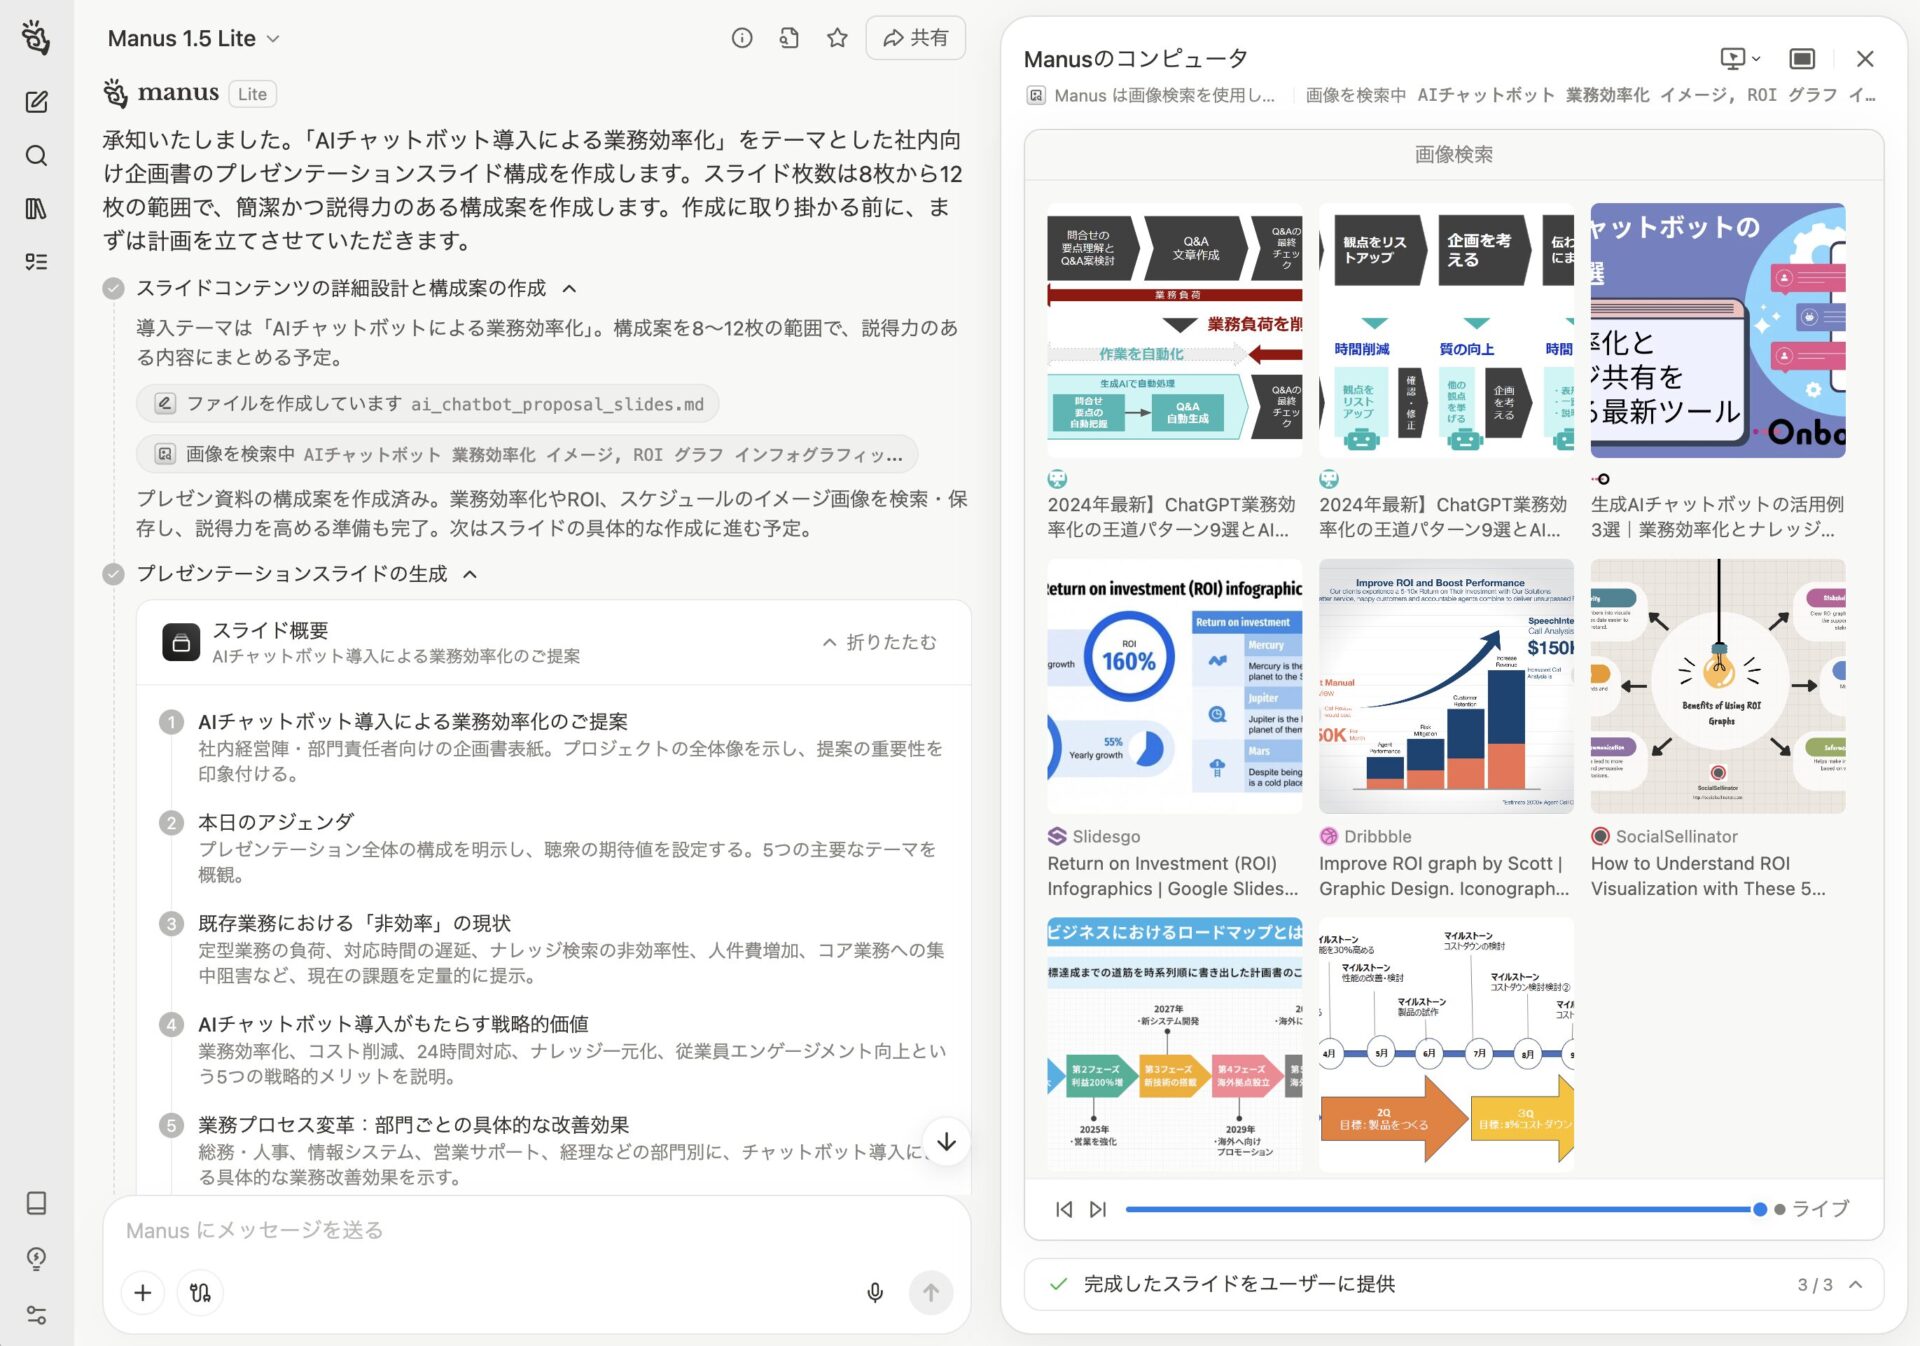Enter fullscreen in the Manus computer panel
This screenshot has width=1920, height=1346.
click(1804, 59)
